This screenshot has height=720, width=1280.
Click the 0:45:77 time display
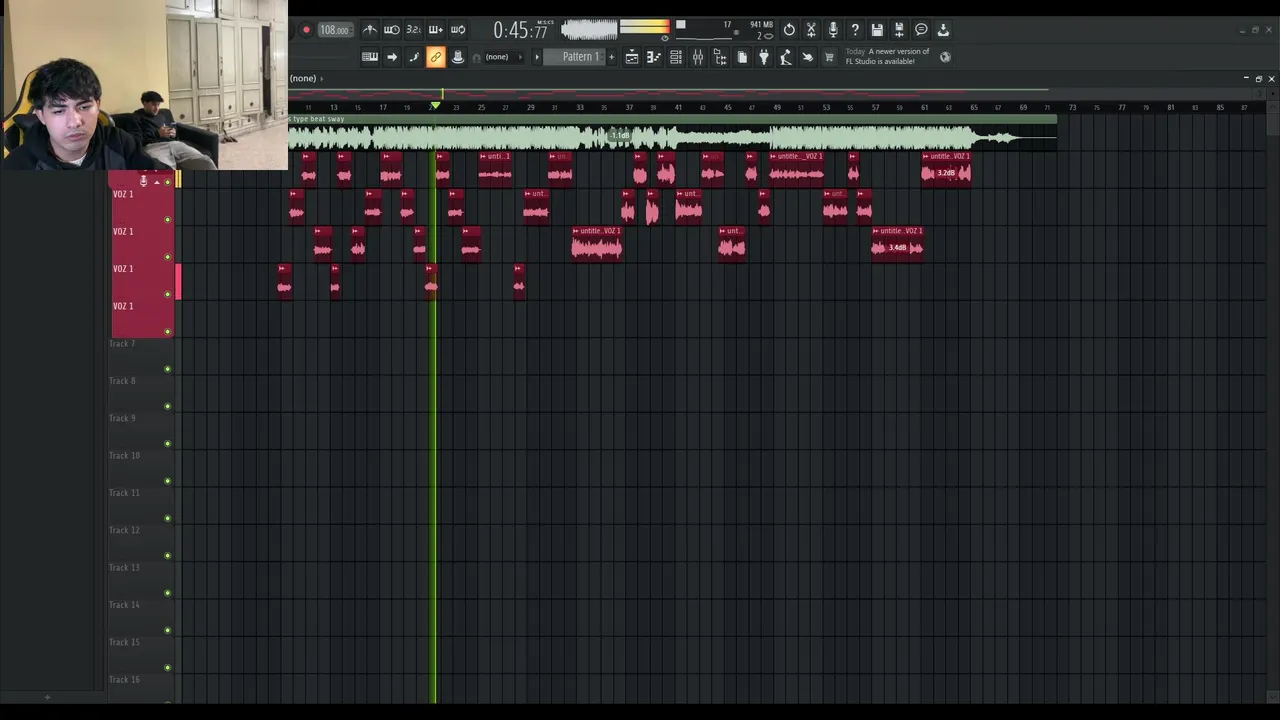tap(520, 31)
